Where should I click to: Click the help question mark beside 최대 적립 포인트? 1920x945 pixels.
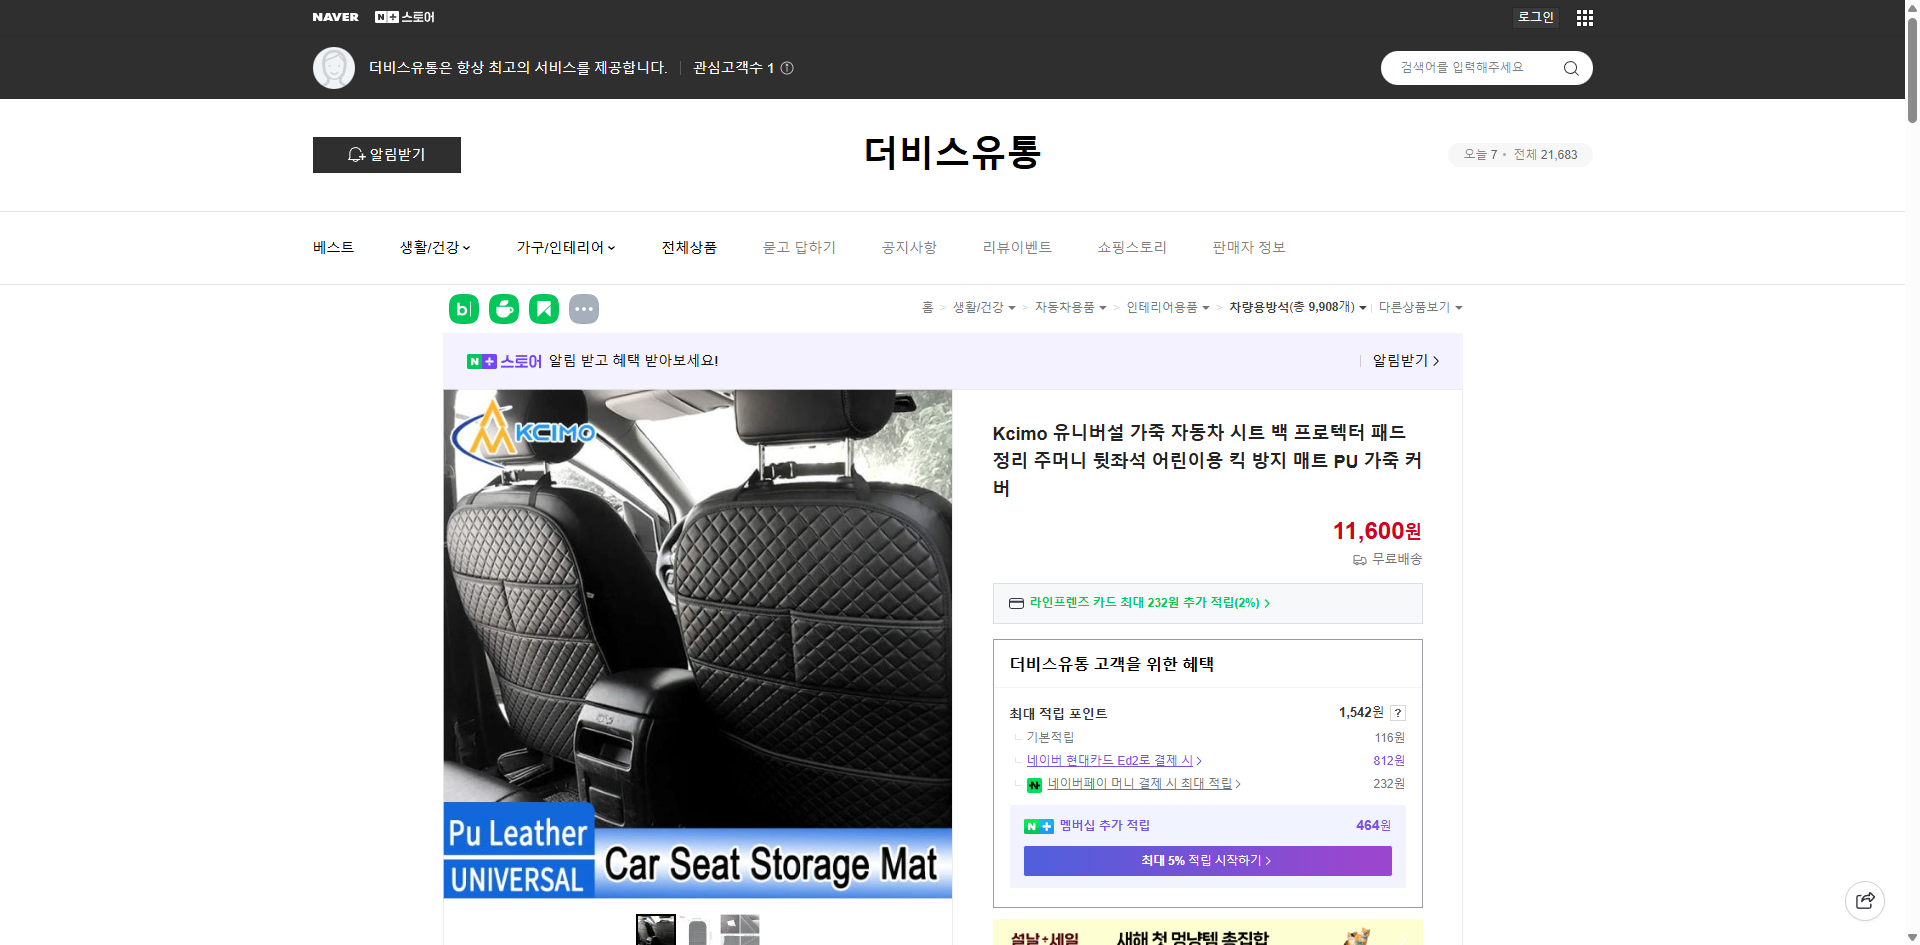1397,713
